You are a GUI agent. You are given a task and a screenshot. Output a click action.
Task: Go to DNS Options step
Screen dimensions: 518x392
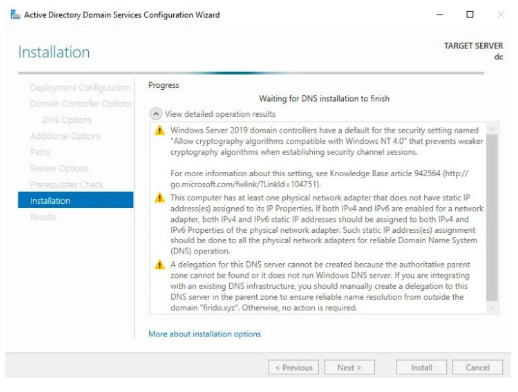point(67,120)
